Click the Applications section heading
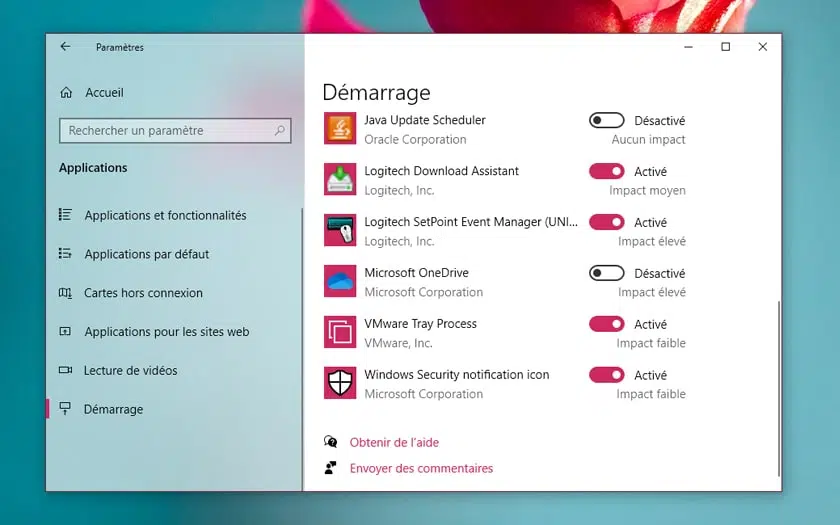The height and width of the screenshot is (525, 840). 93,168
